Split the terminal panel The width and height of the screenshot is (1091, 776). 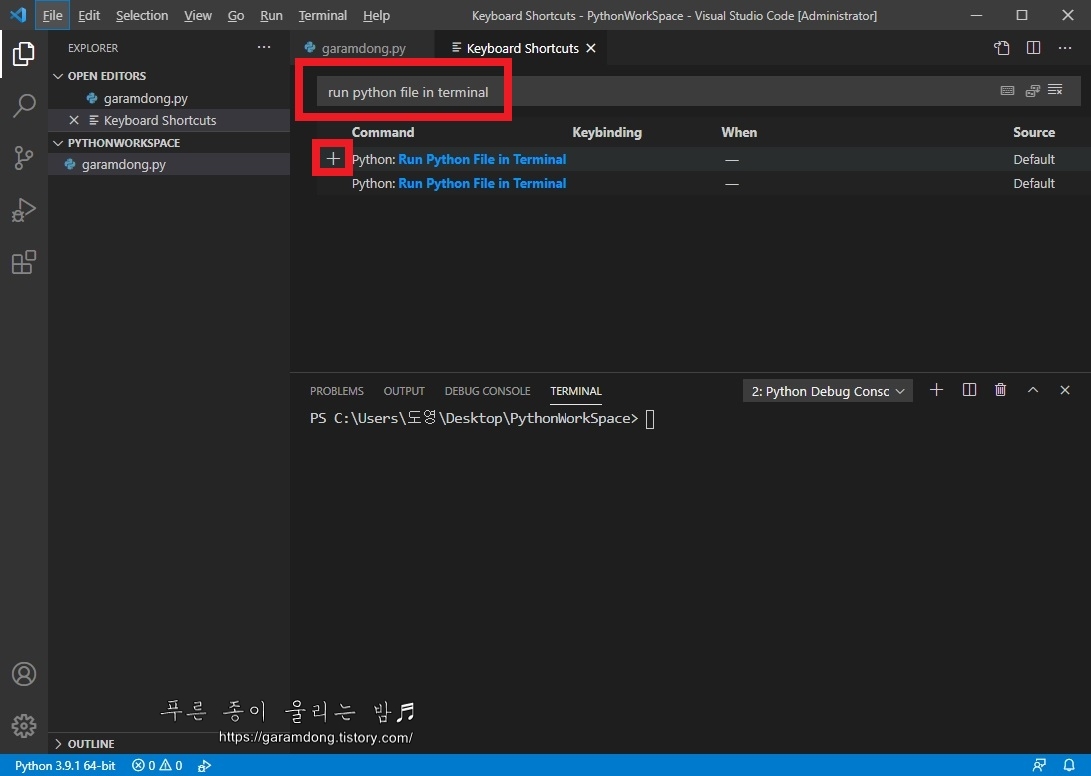[x=969, y=390]
